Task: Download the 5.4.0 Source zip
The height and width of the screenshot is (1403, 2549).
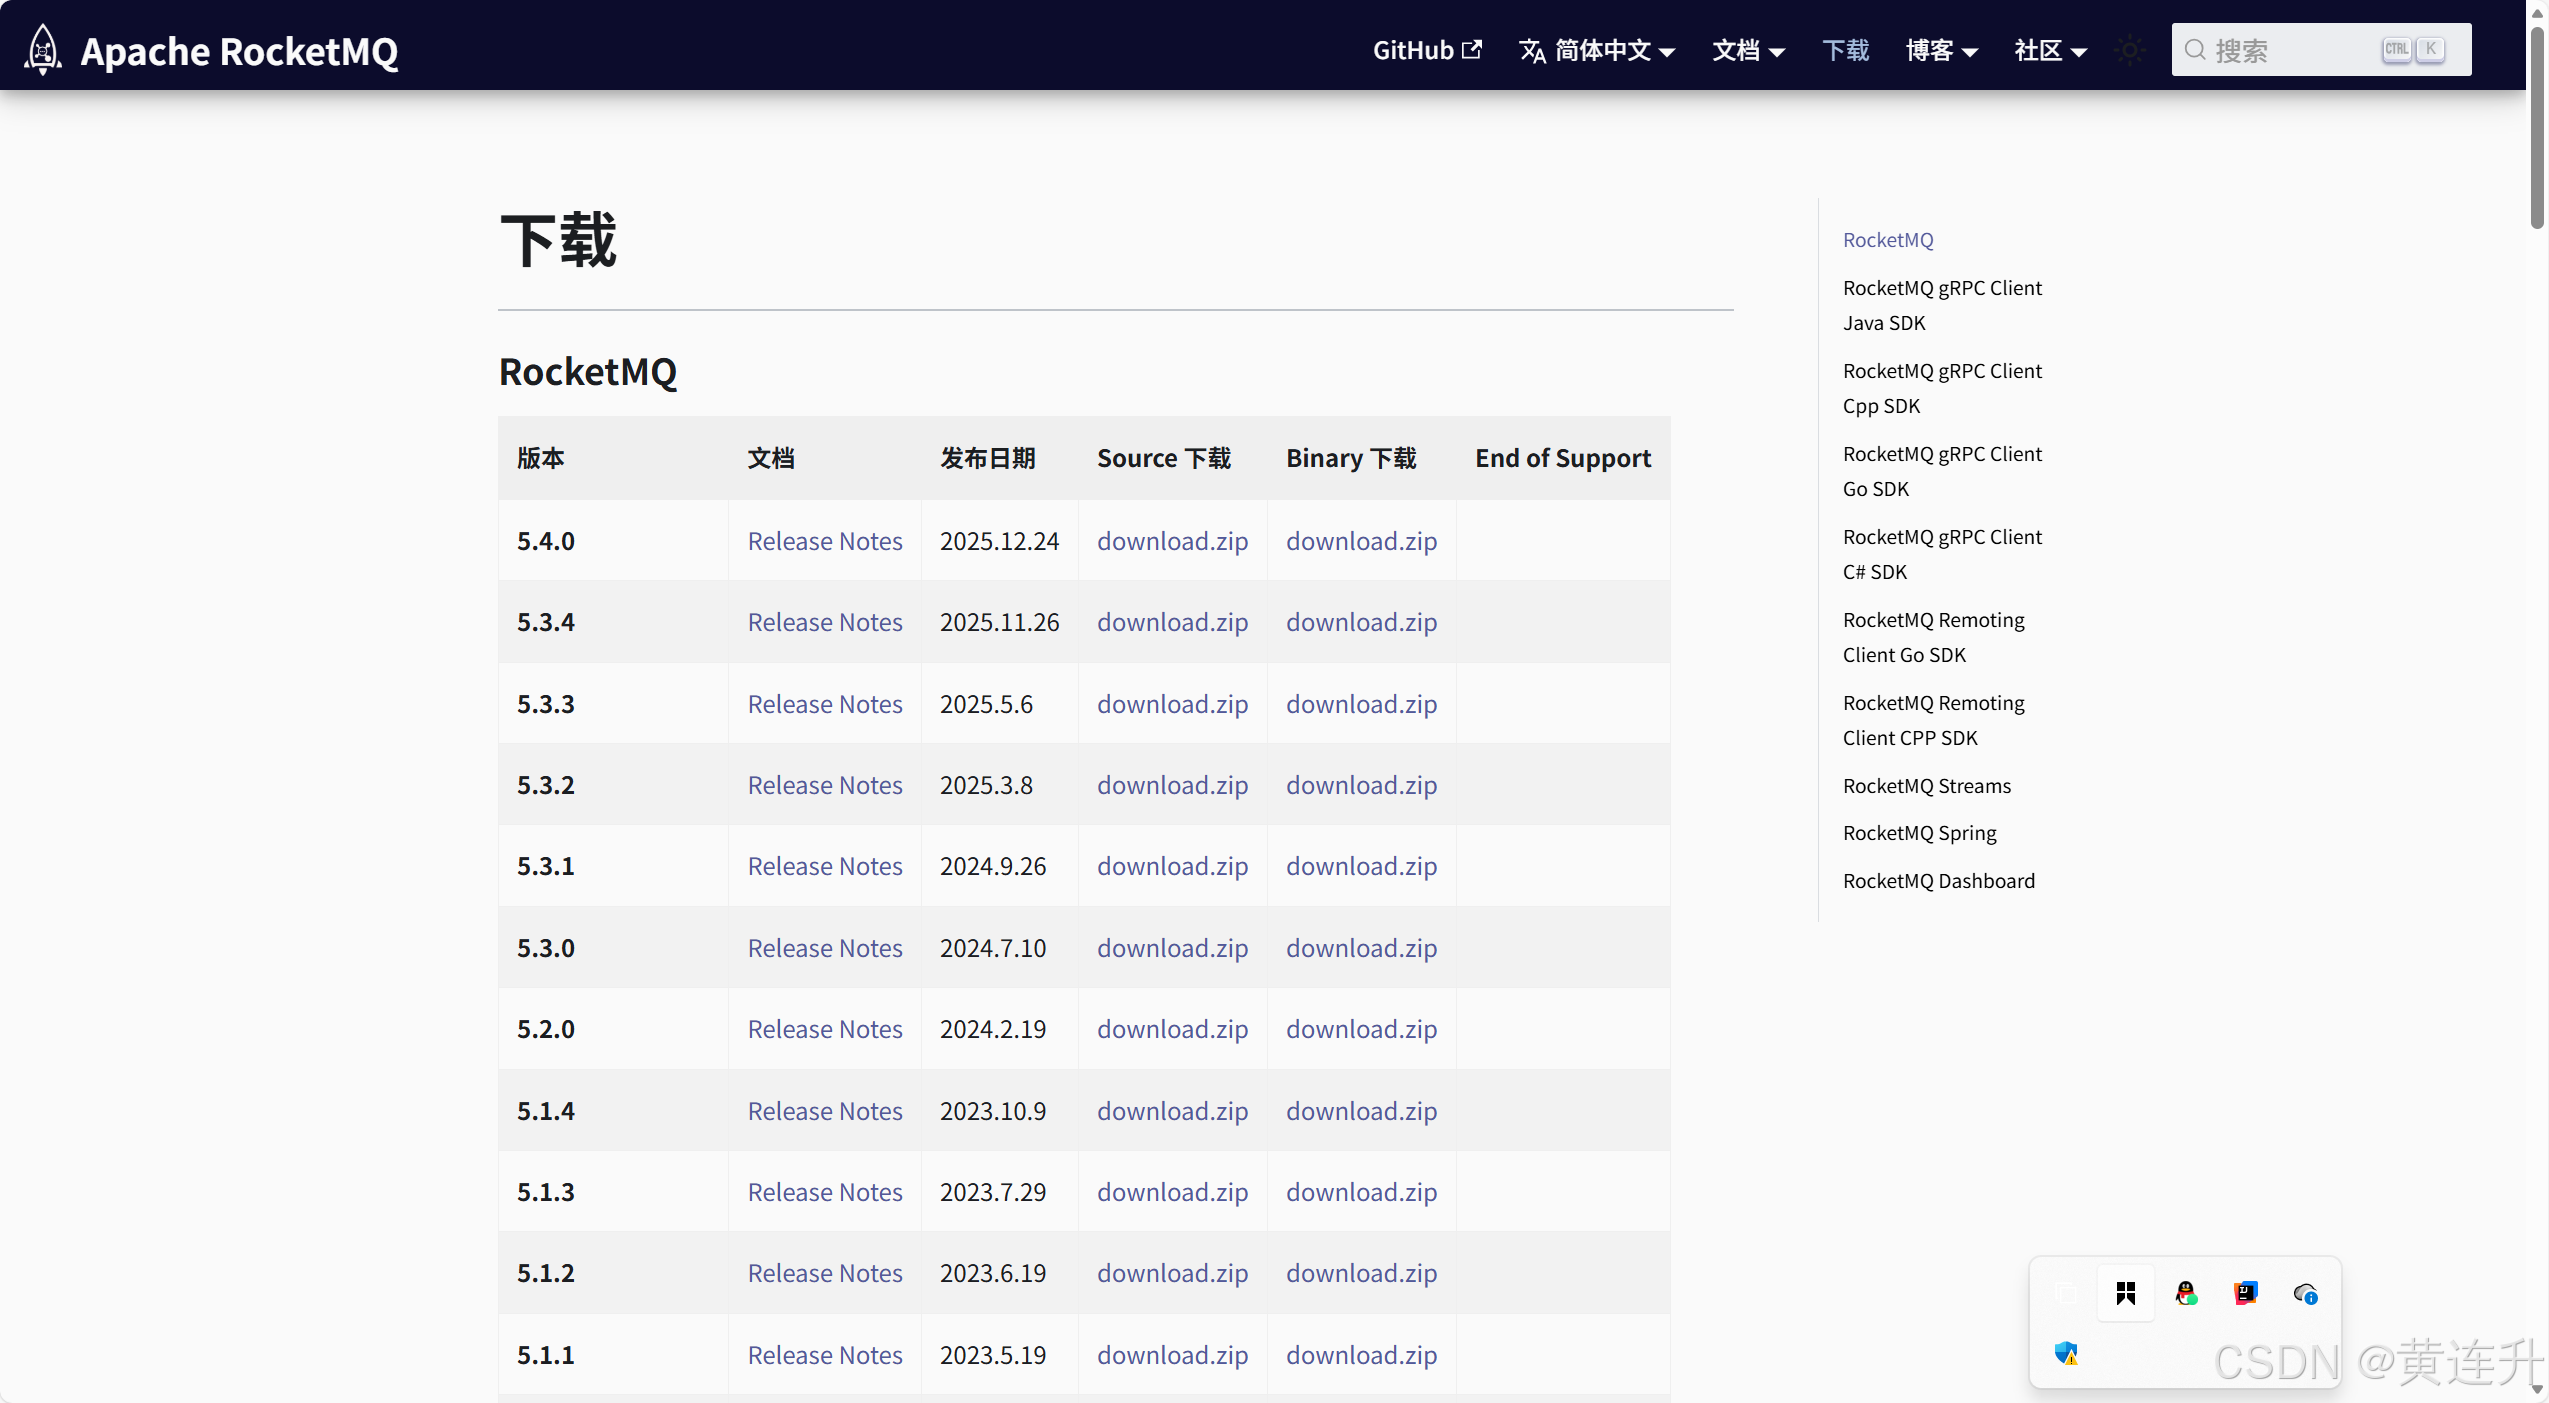Action: [x=1172, y=541]
